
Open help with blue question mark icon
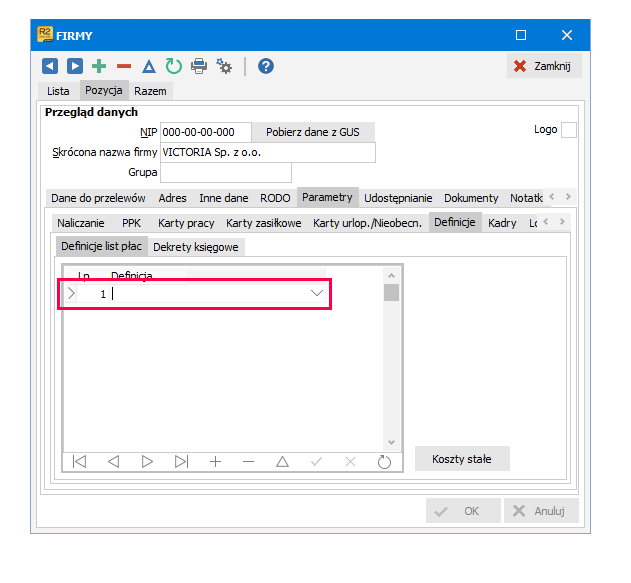click(266, 66)
